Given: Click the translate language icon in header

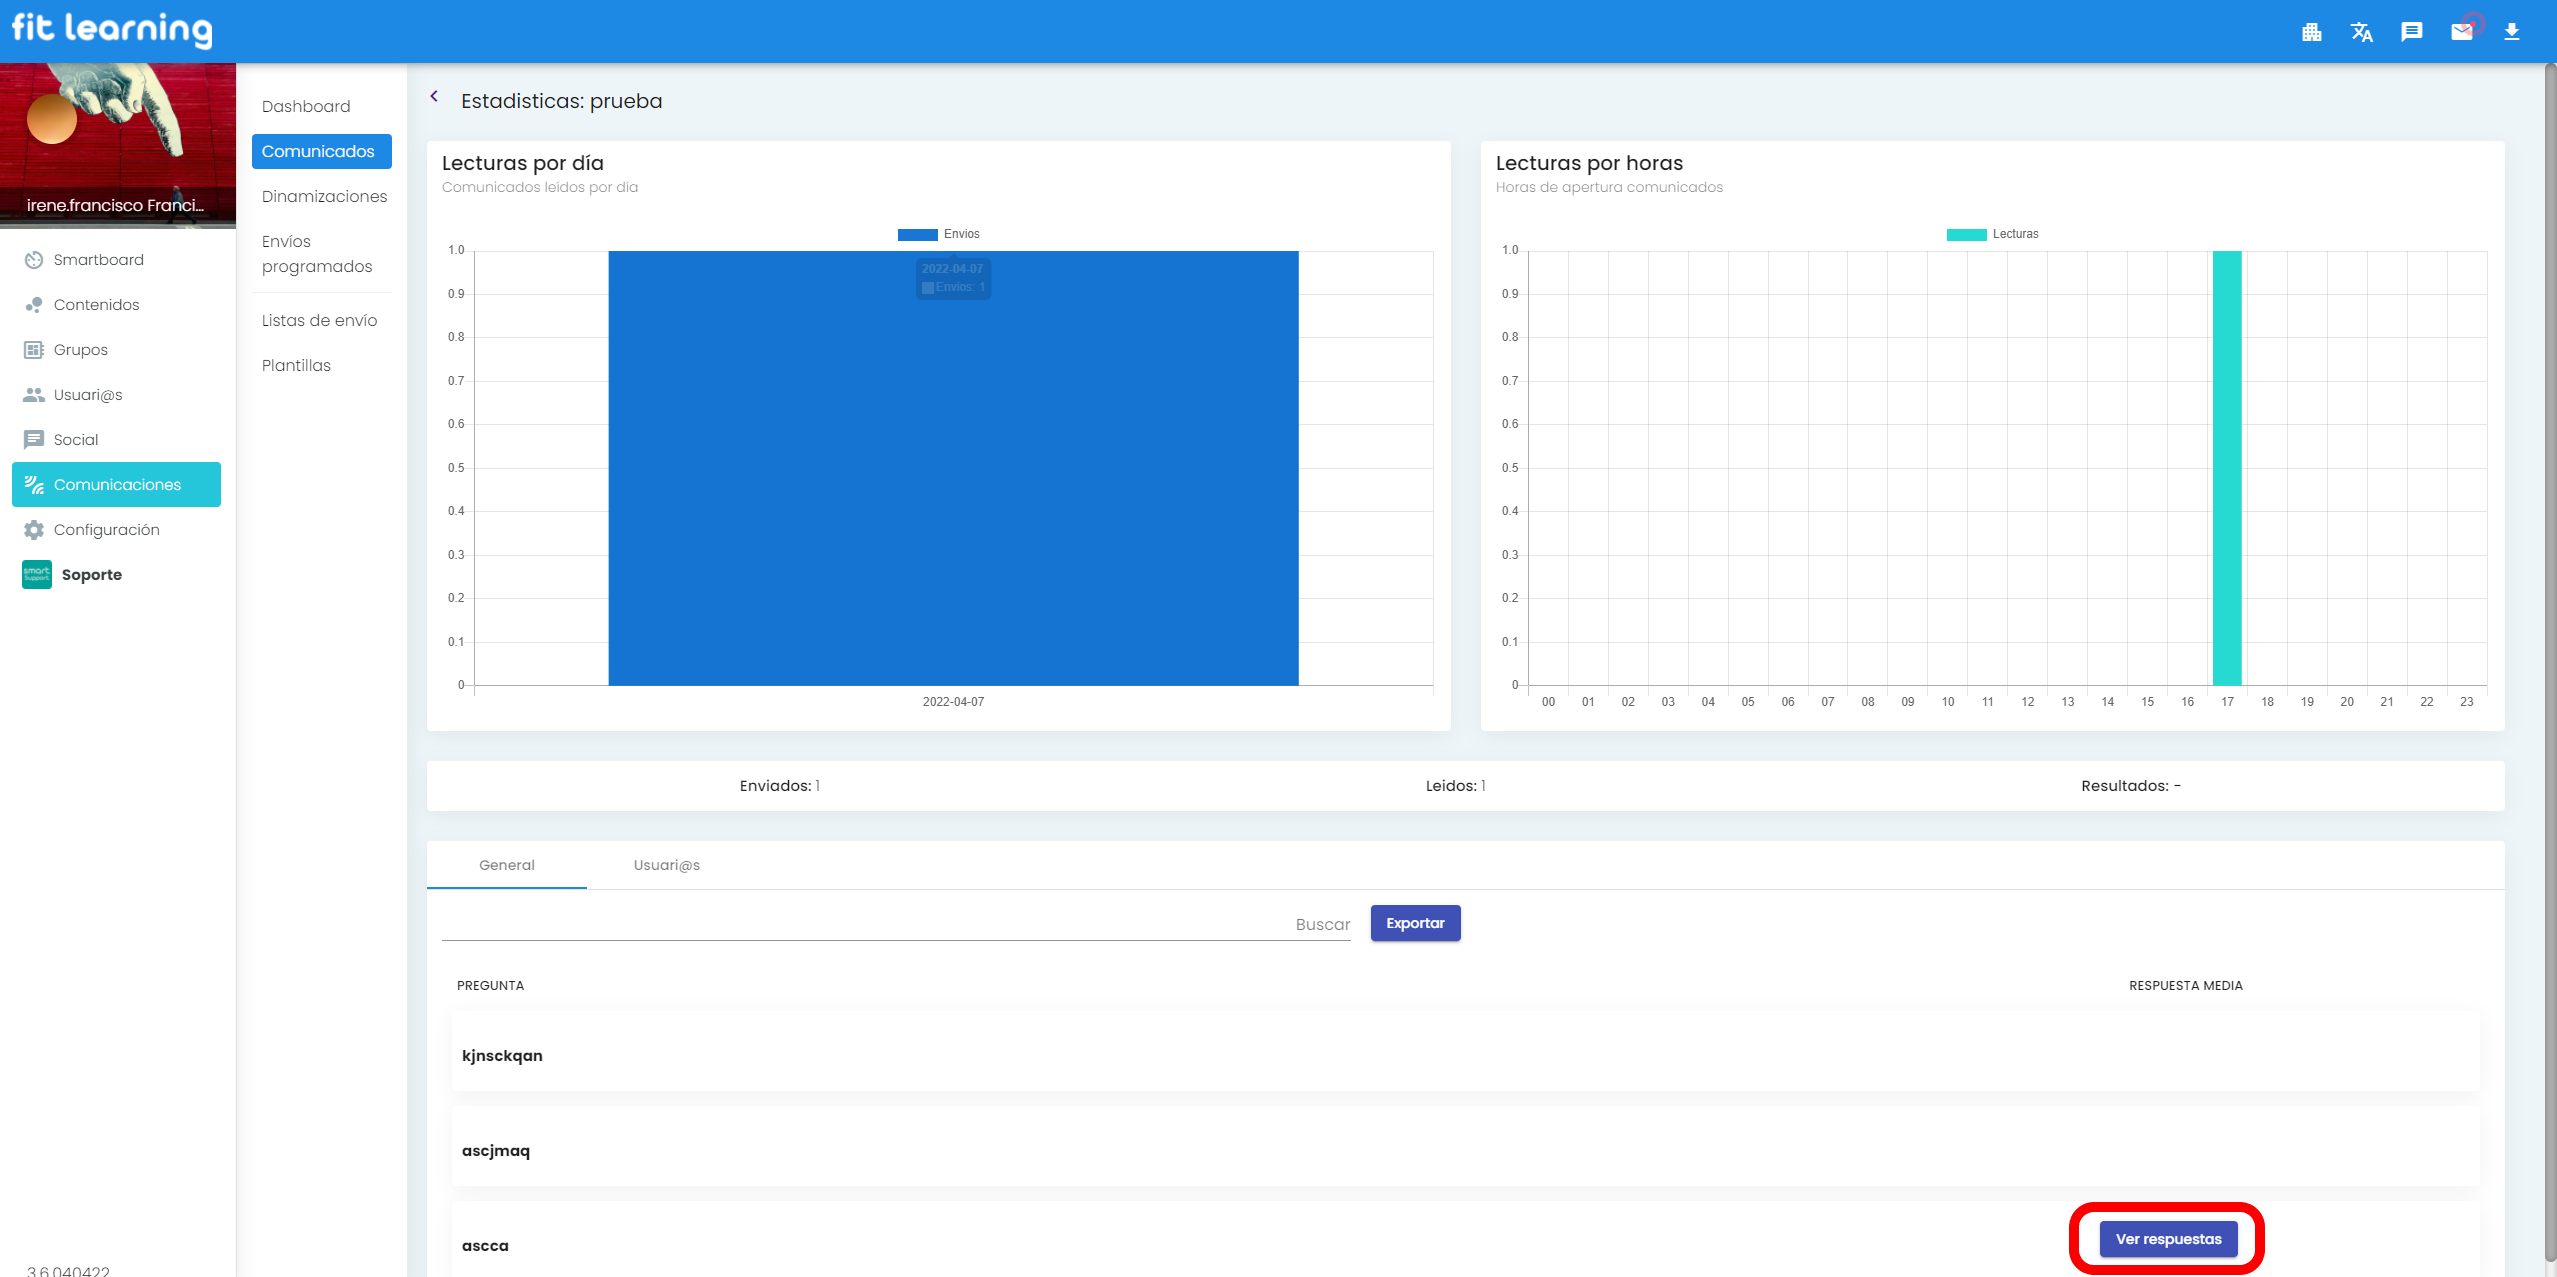Looking at the screenshot, I should 2361,32.
